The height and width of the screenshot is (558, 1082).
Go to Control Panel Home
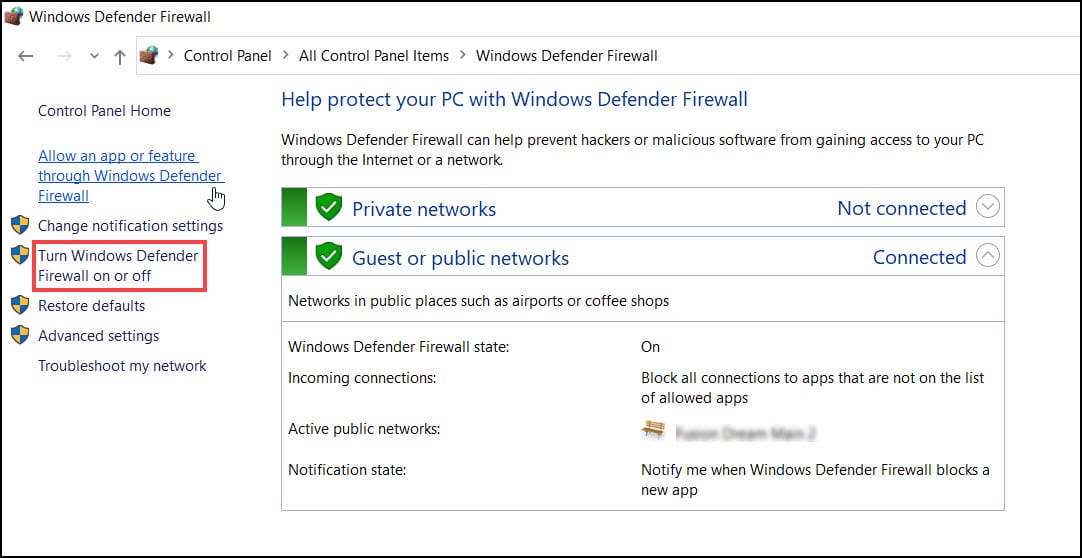[x=104, y=110]
